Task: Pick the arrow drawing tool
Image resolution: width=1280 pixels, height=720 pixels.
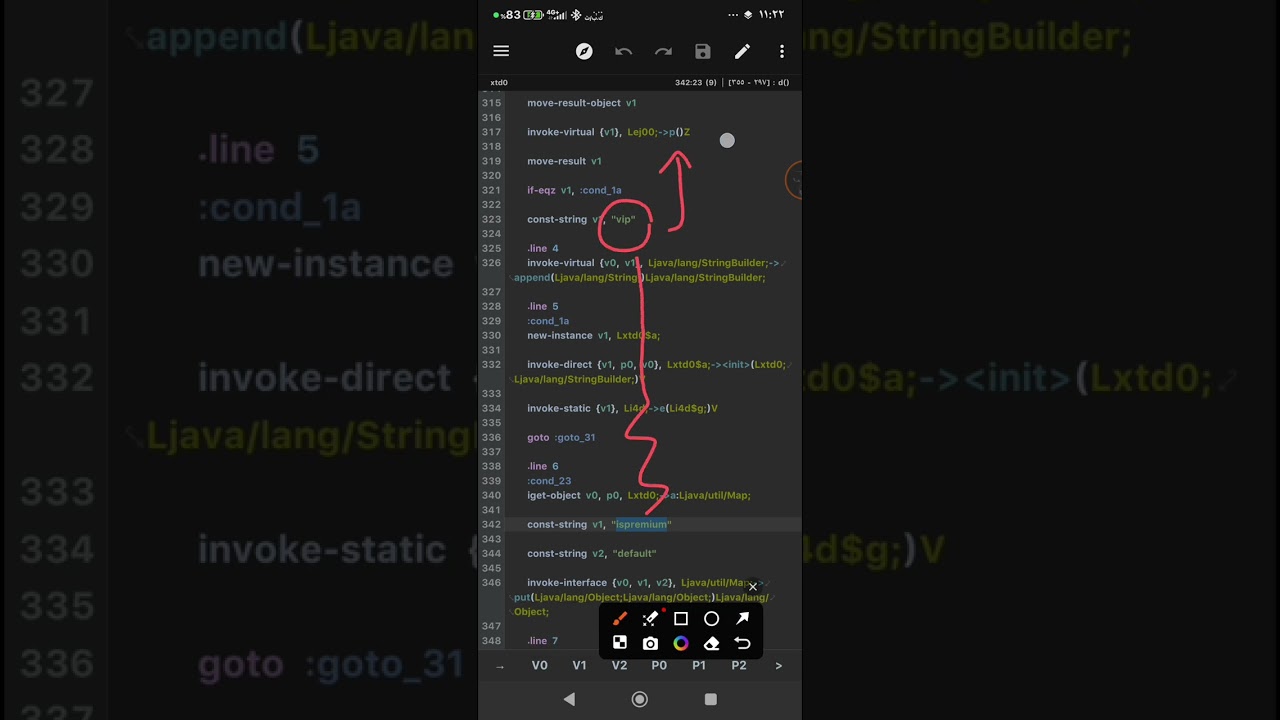Action: pos(742,619)
